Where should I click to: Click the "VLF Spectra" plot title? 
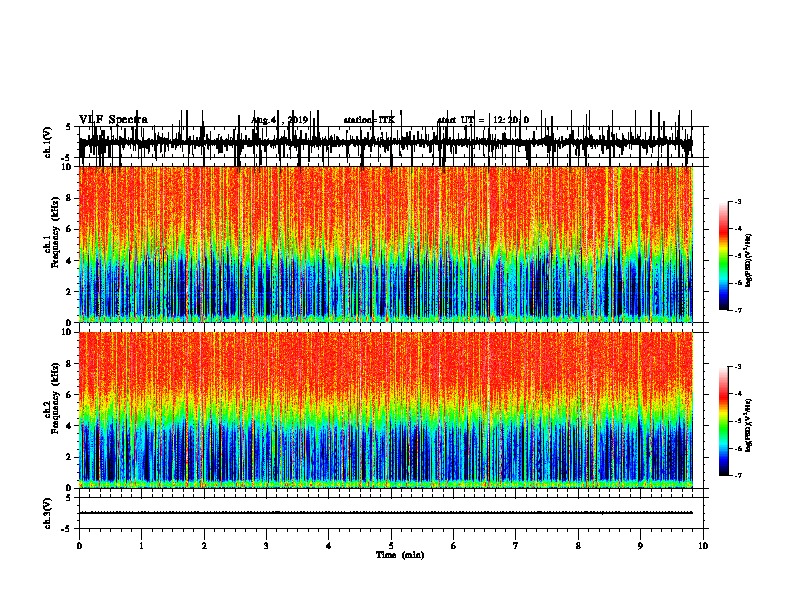(113, 120)
